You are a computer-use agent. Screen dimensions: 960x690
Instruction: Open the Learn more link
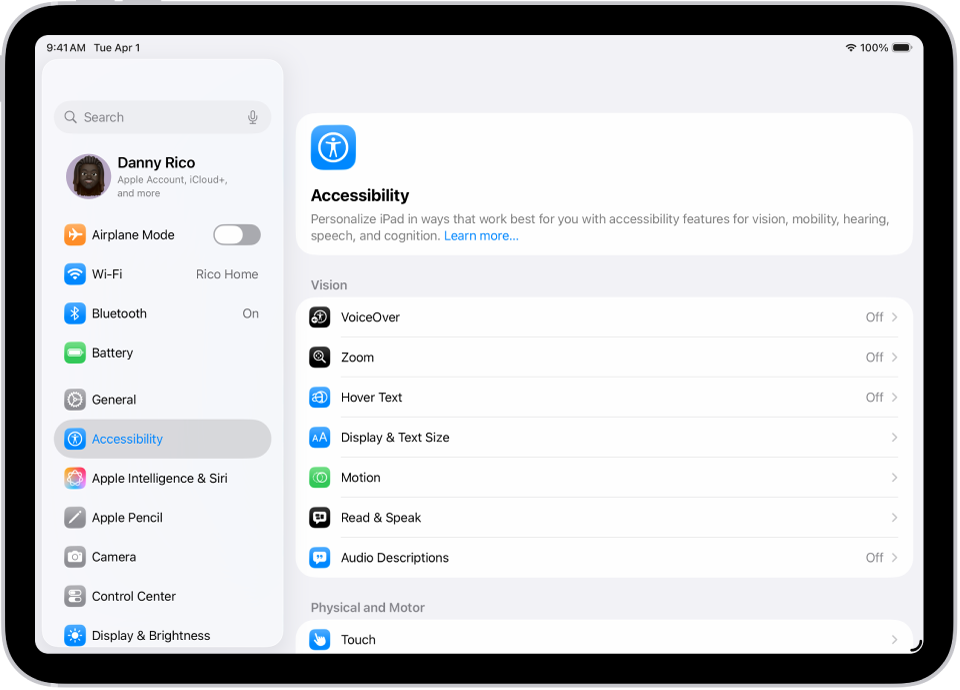481,235
